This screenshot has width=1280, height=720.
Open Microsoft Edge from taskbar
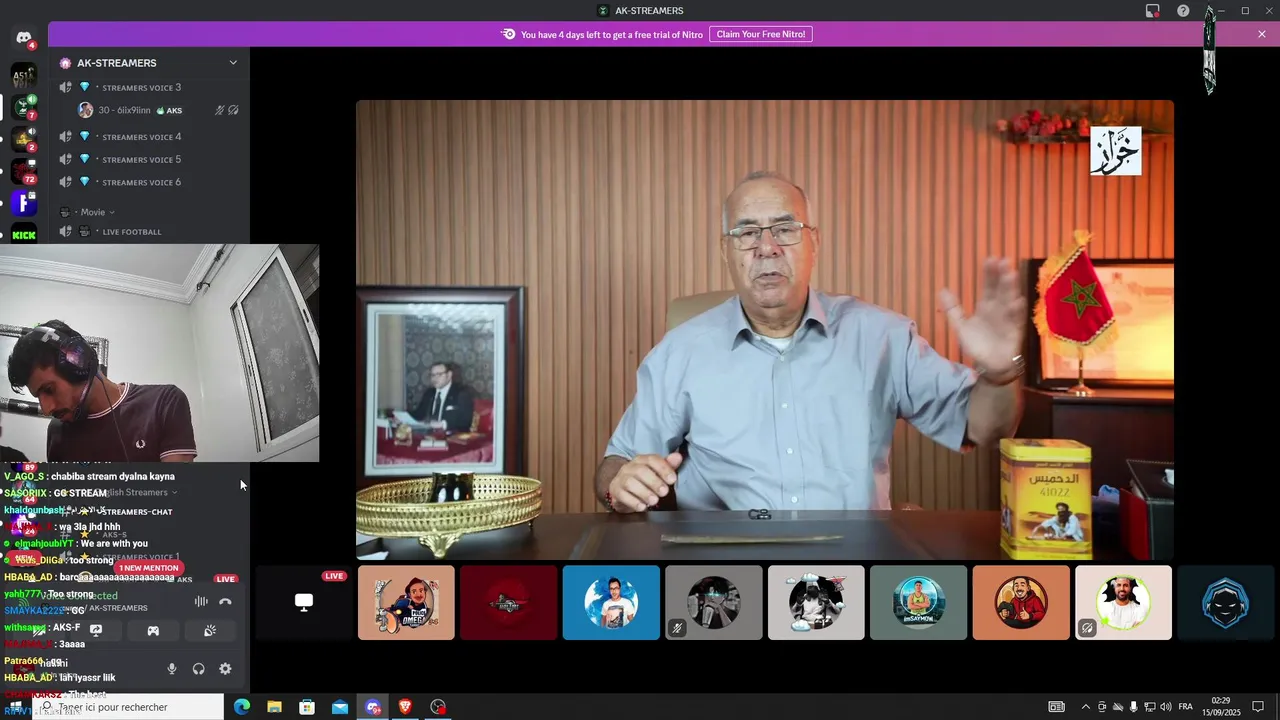click(242, 707)
